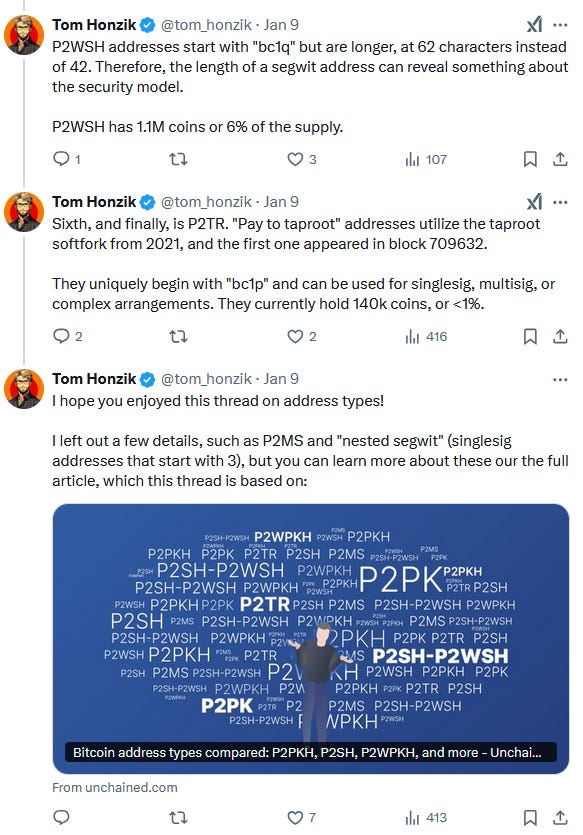Open more options on P2TR tweet
The height and width of the screenshot is (835, 583).
(560, 202)
